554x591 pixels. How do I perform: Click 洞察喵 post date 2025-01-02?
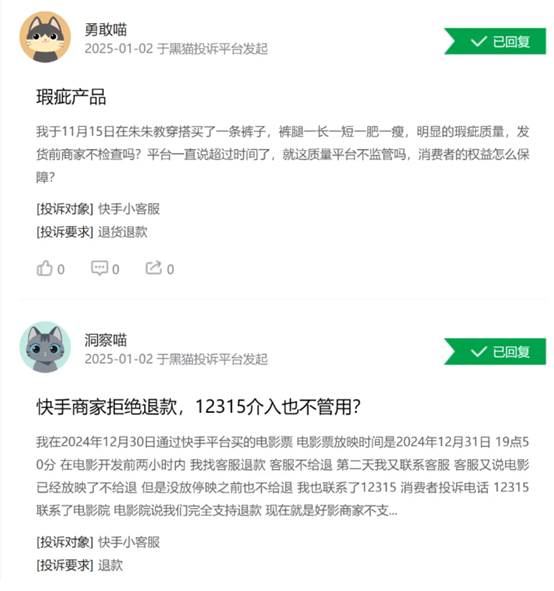point(119,359)
